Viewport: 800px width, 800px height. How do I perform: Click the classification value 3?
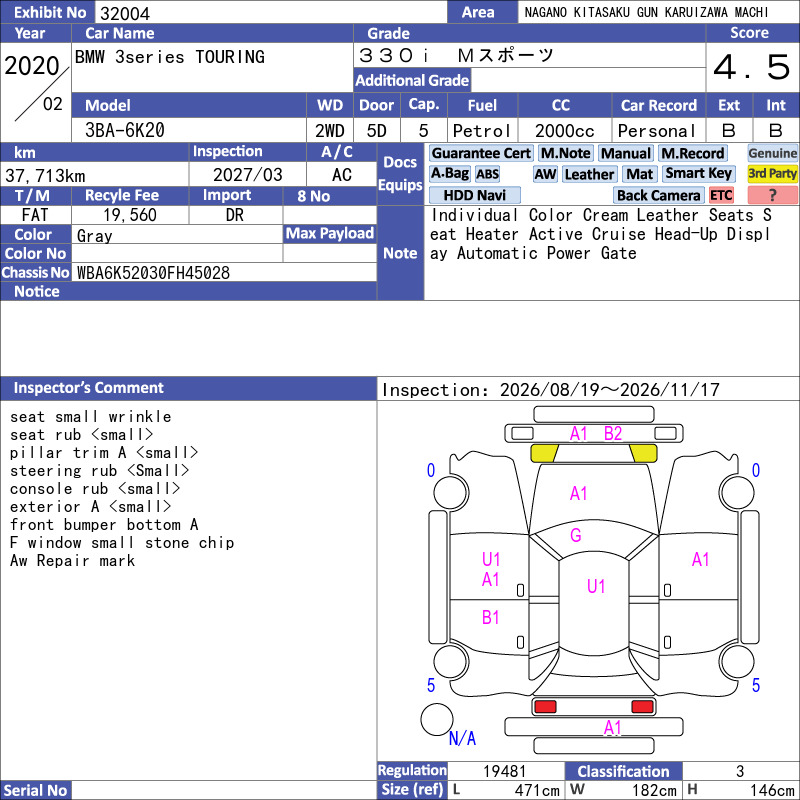(740, 771)
